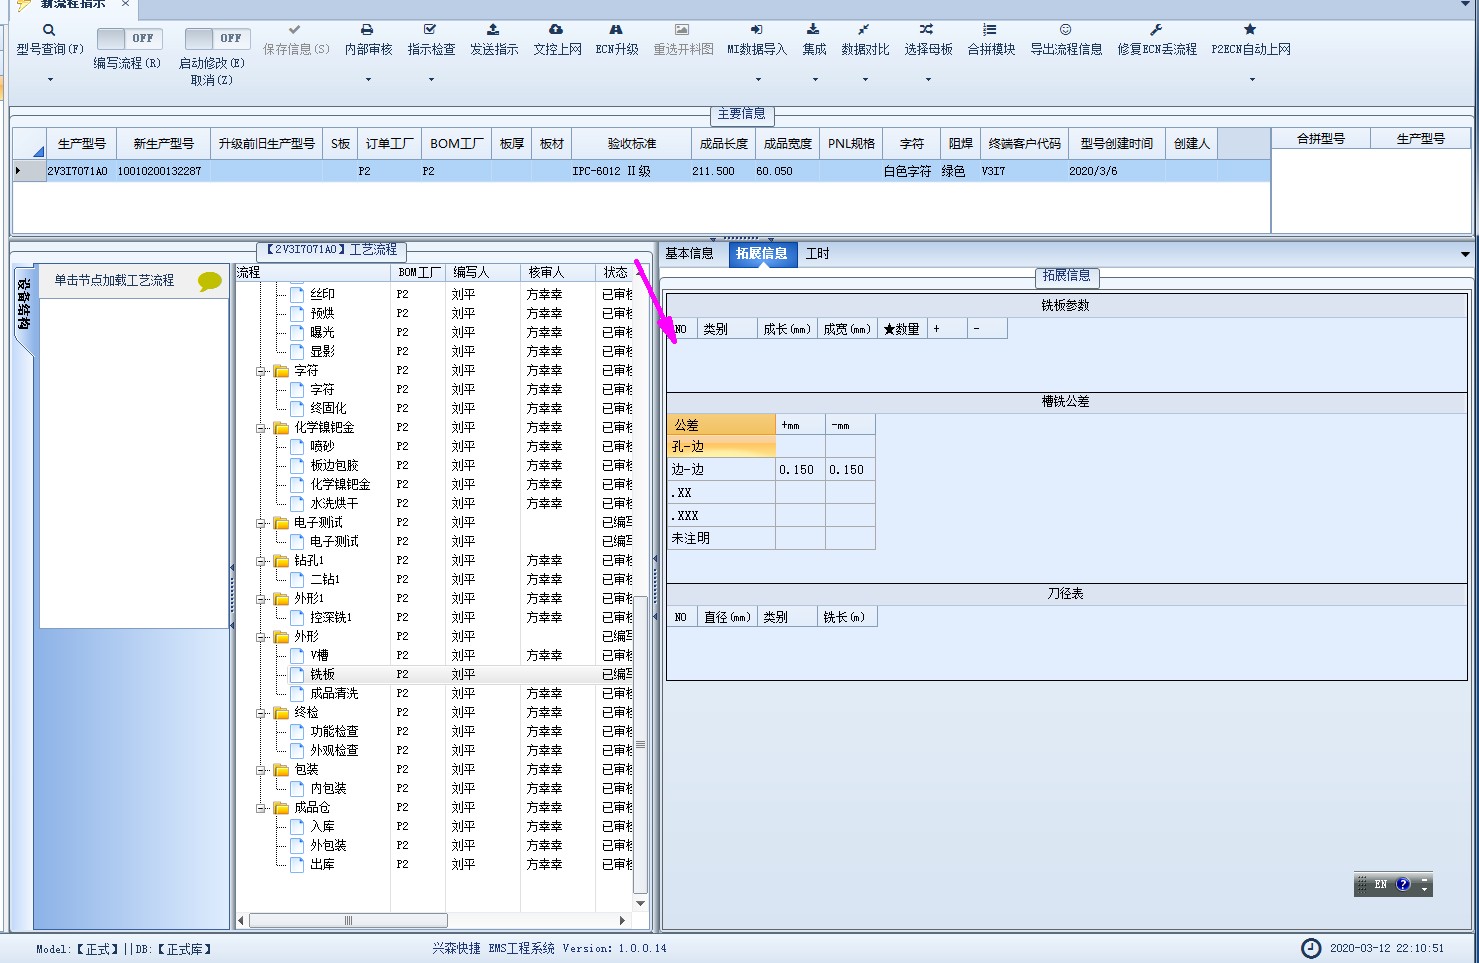Click the MI数据导入 import icon
1479x963 pixels.
(x=757, y=30)
